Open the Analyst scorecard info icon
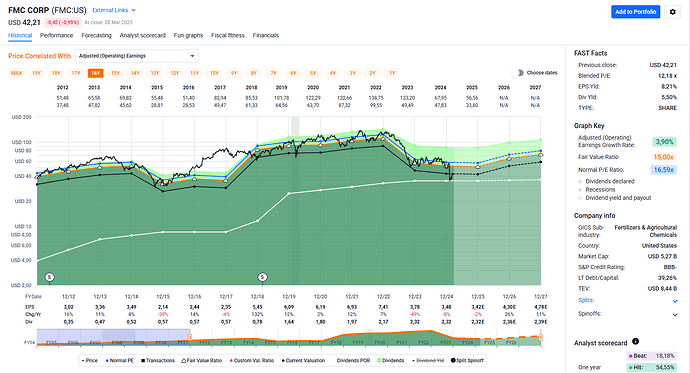 coord(635,341)
